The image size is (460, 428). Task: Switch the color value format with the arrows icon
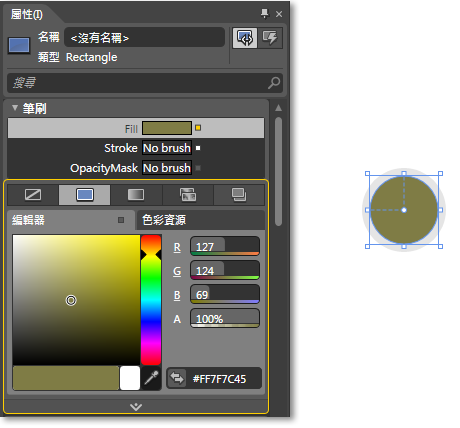point(177,378)
